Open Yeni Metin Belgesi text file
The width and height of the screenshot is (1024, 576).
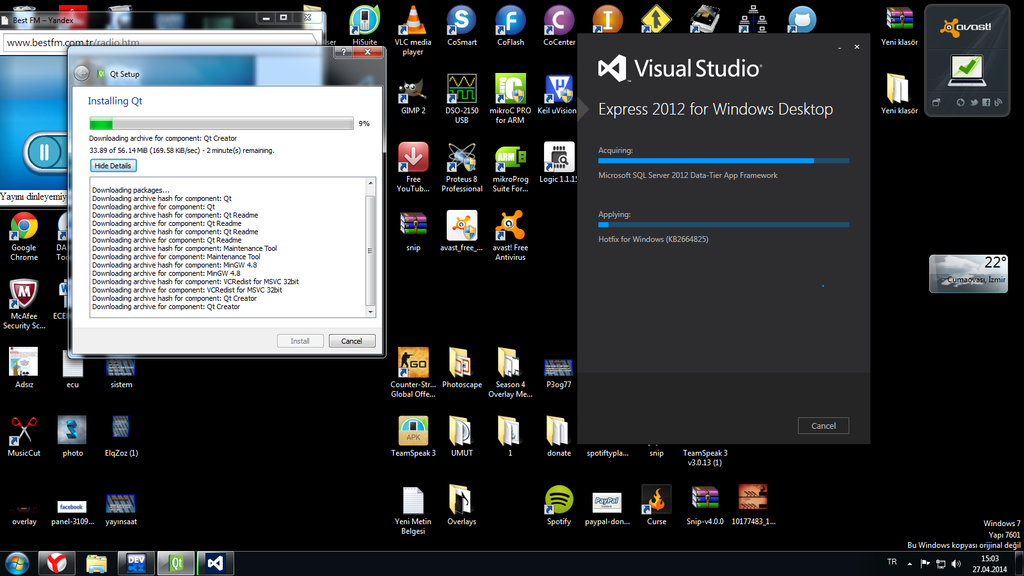[413, 511]
